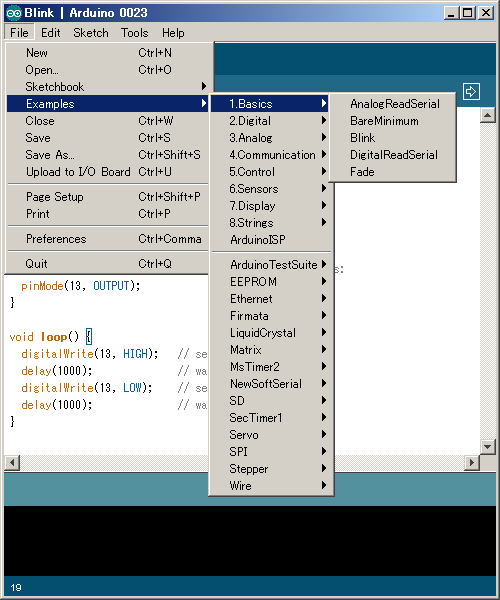
Task: Open the ArduinoISP example
Action: pos(271,240)
